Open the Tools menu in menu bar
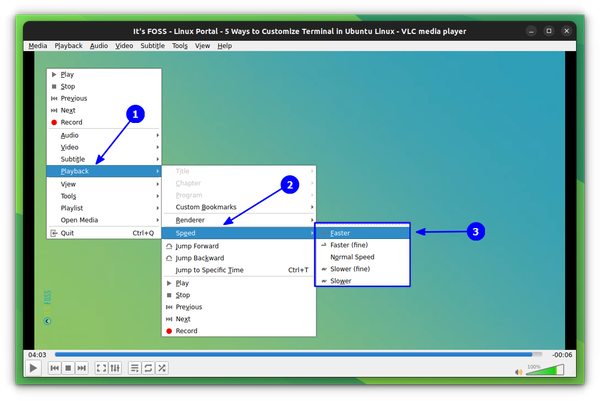The width and height of the screenshot is (600, 401). coord(179,46)
